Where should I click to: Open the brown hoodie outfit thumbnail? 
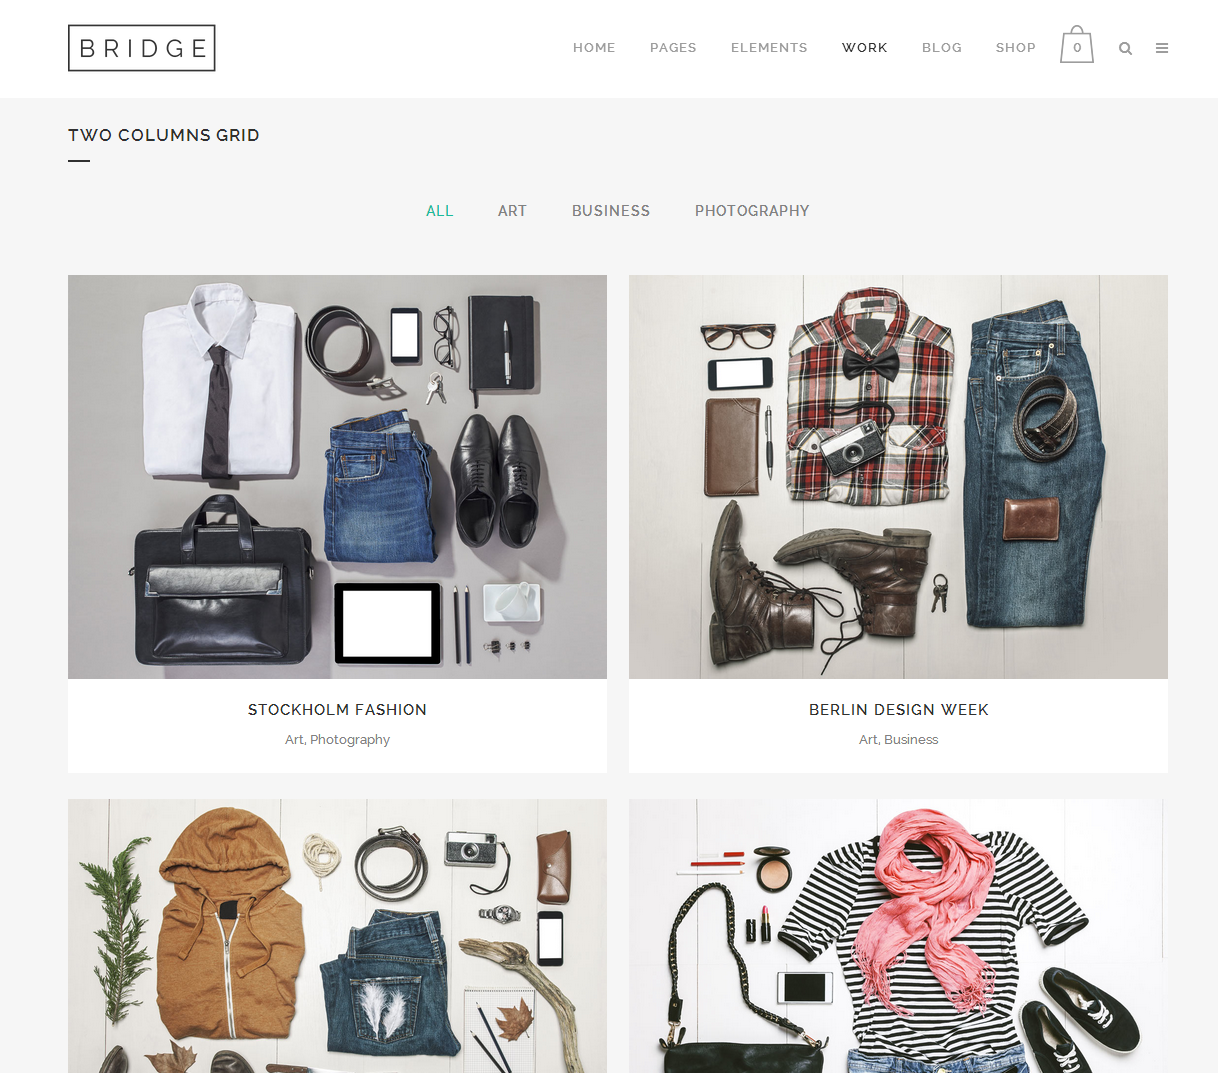pos(337,936)
